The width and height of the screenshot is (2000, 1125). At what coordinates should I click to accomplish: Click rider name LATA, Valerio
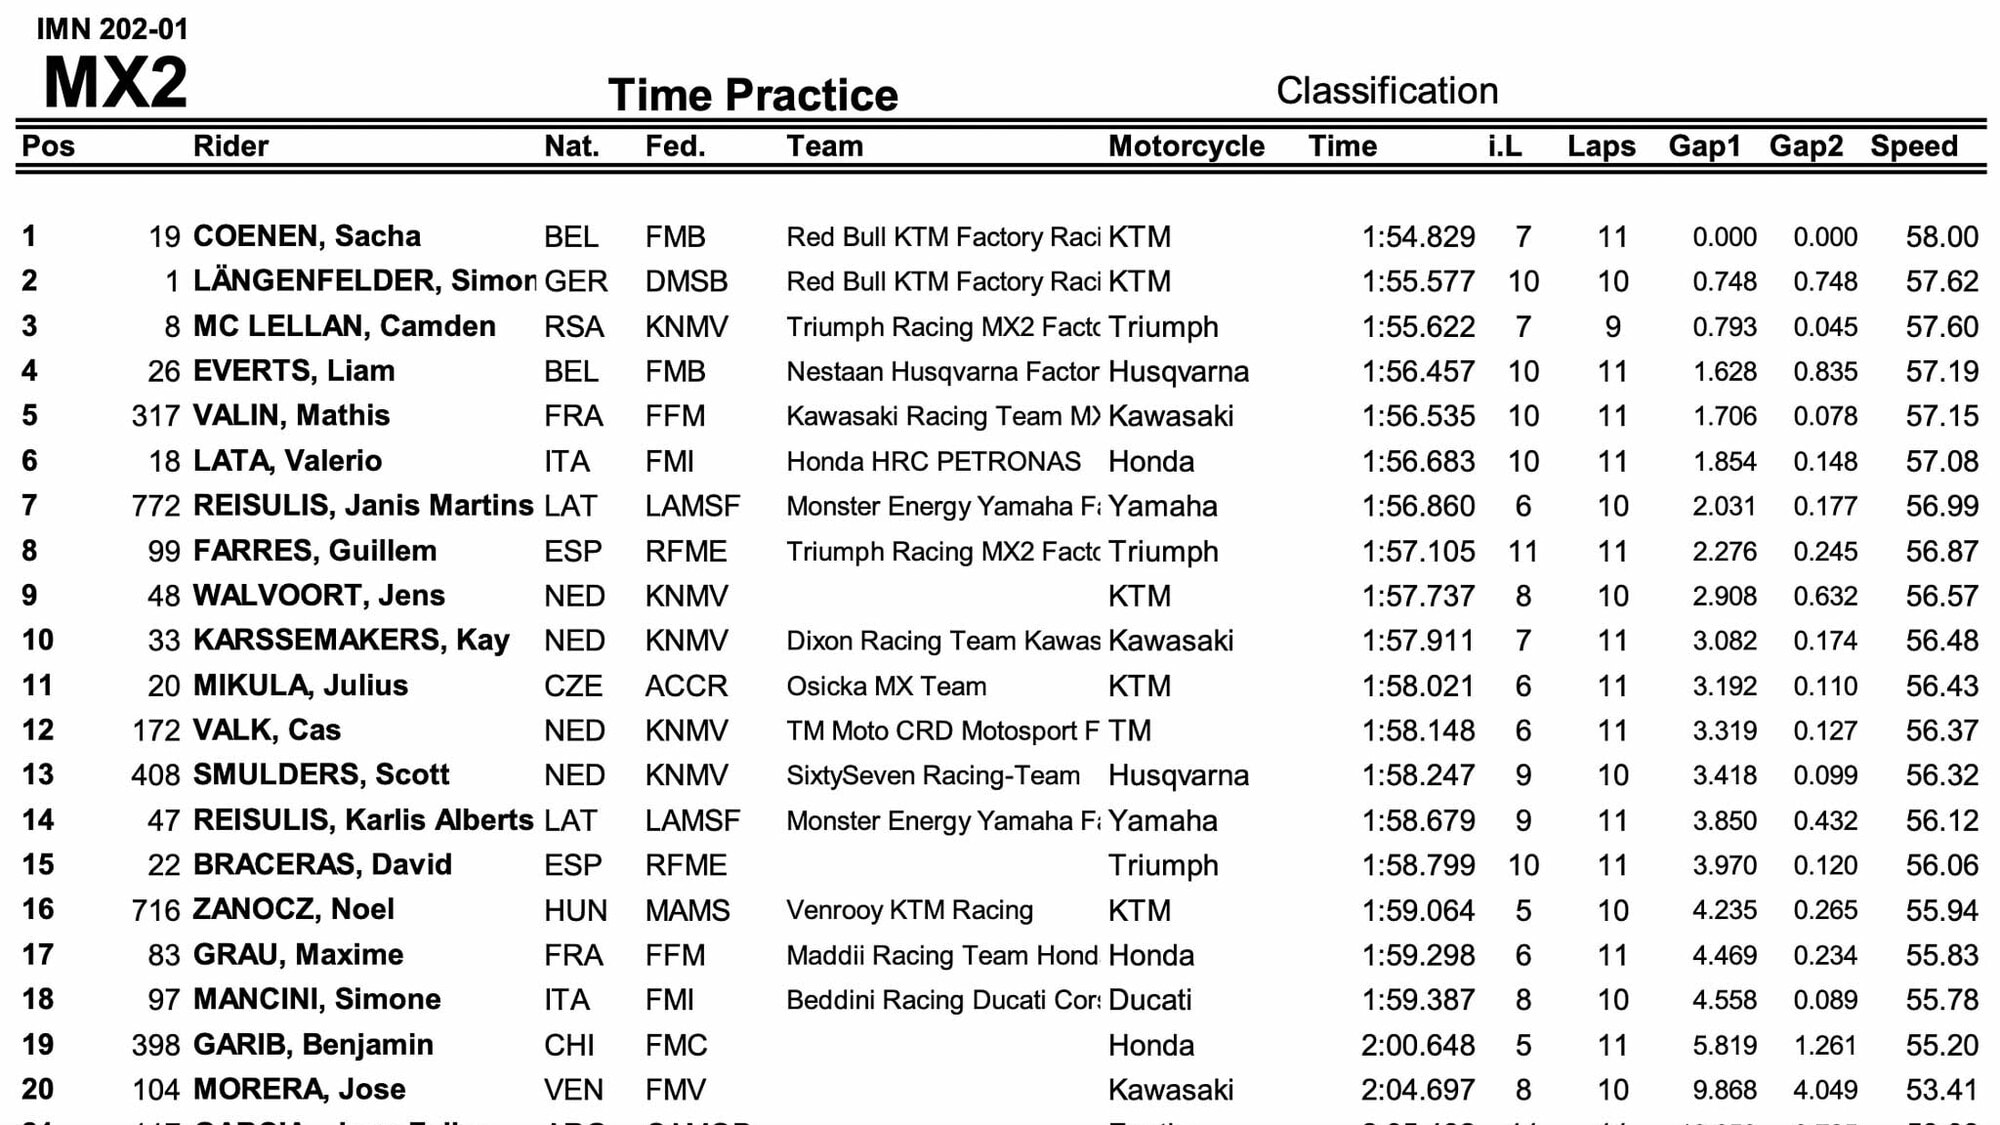click(x=287, y=461)
